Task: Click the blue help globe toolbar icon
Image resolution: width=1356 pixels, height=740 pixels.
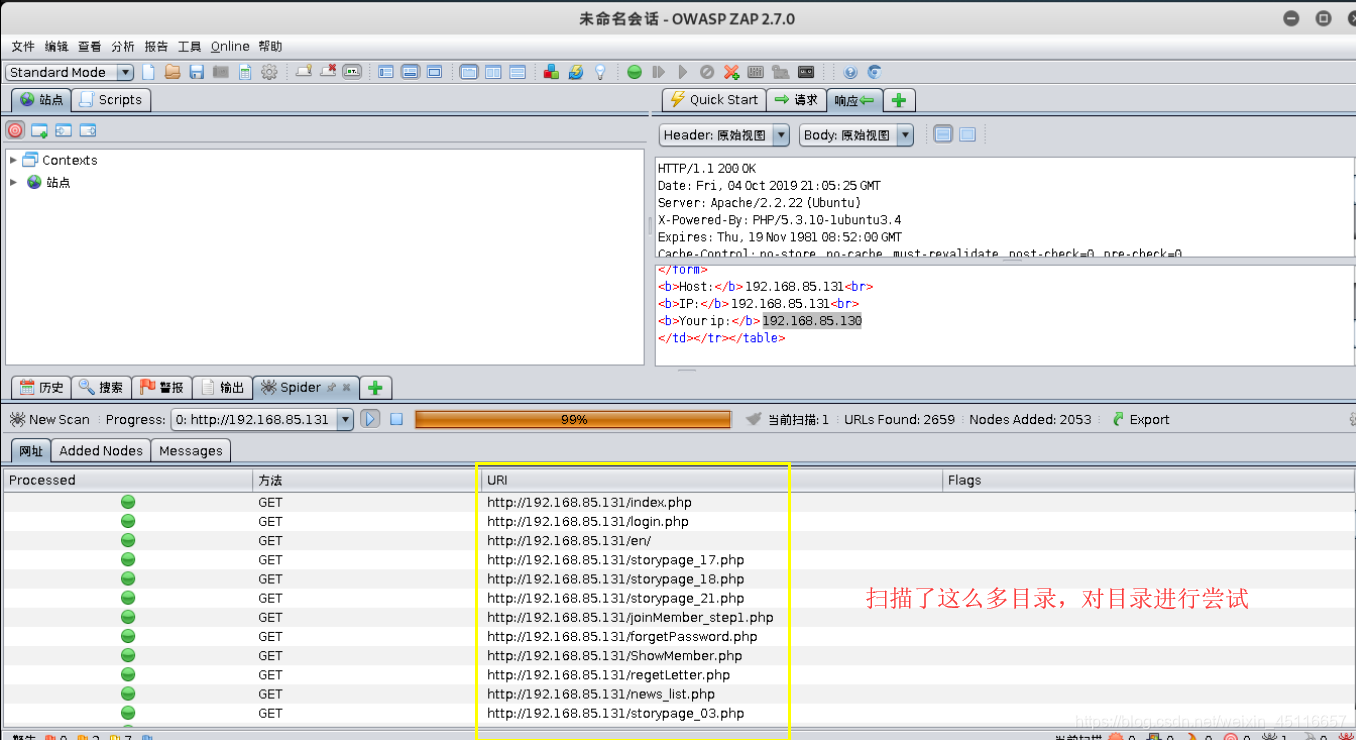Action: point(851,72)
